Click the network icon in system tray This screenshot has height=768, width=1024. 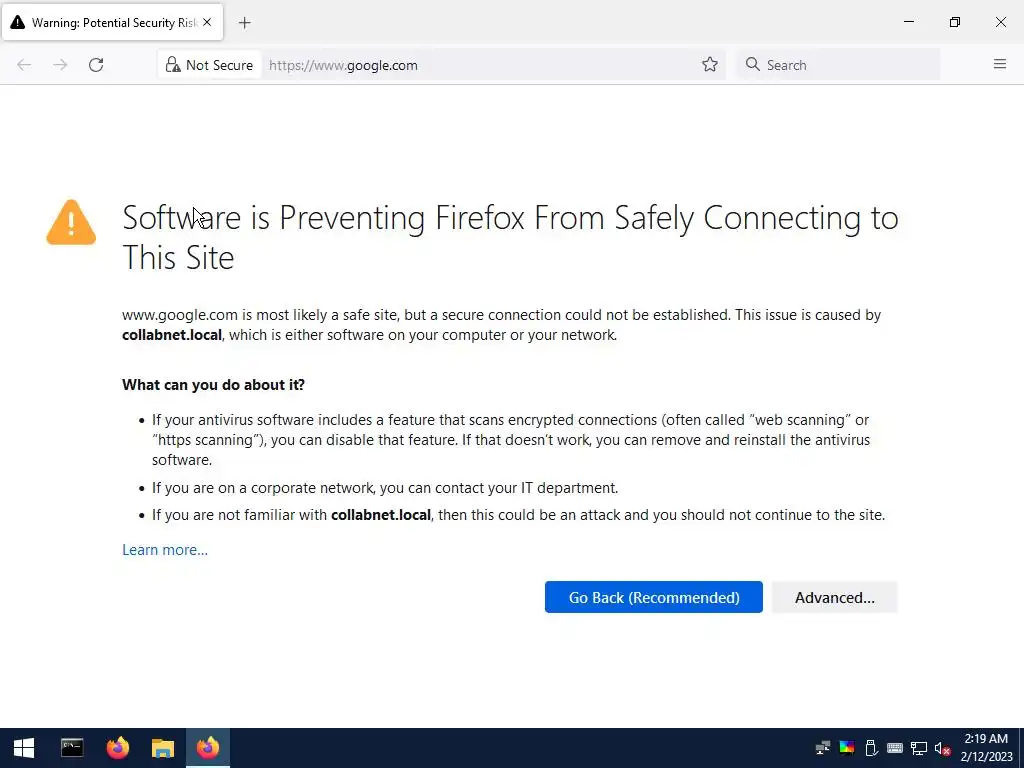click(918, 748)
